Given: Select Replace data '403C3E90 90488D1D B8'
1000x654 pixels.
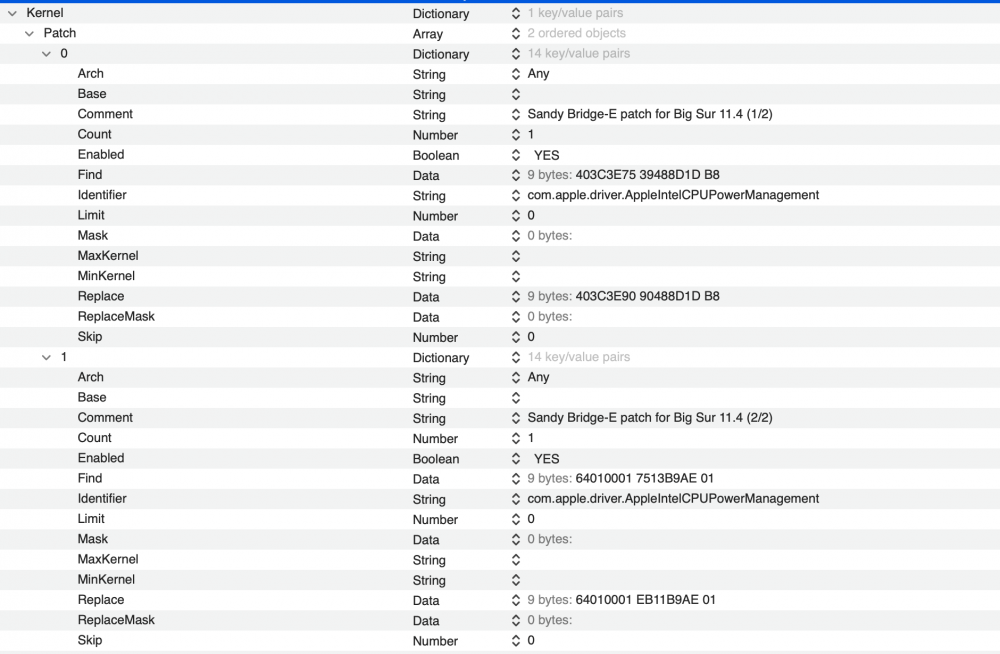Looking at the screenshot, I should click(x=647, y=296).
